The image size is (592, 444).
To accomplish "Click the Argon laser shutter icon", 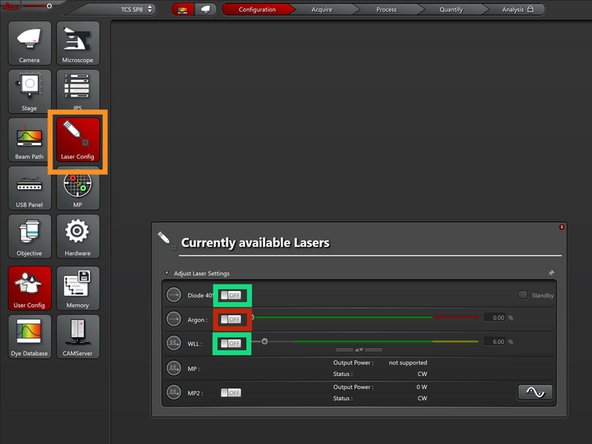I will click(x=174, y=319).
